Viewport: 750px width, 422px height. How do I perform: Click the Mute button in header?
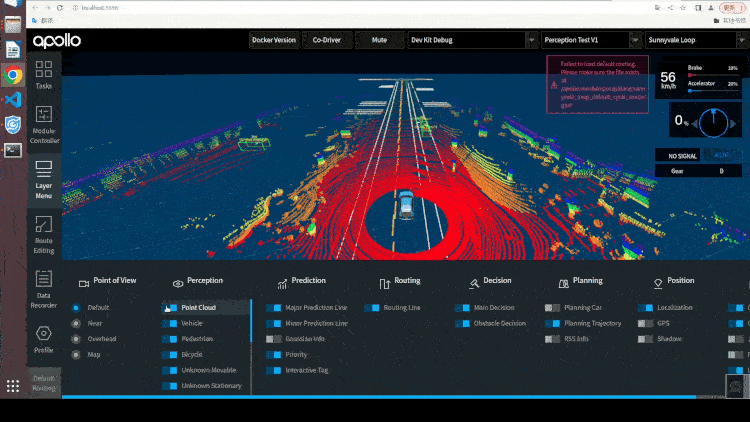[379, 40]
